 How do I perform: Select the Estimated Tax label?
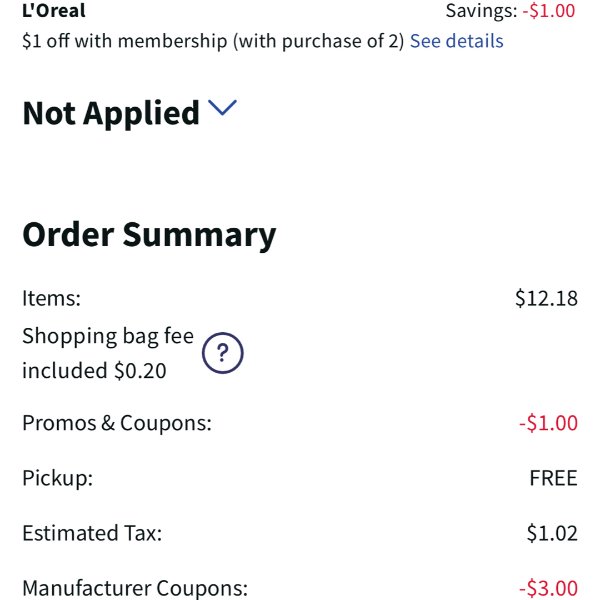coord(92,533)
